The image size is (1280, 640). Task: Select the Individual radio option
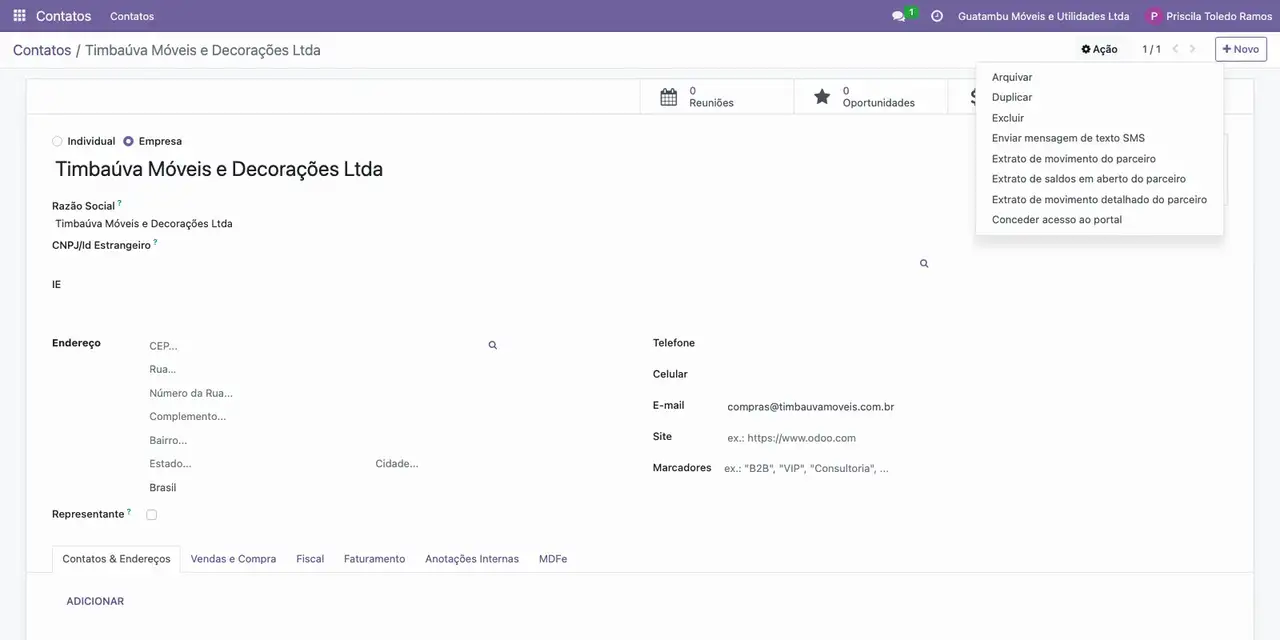pyautogui.click(x=57, y=141)
